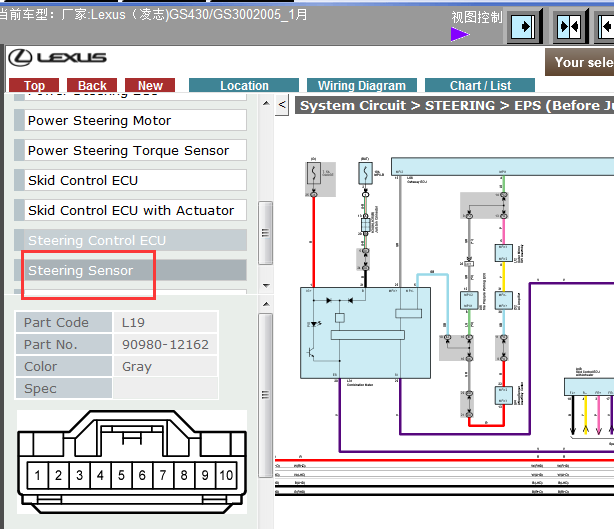Click the inward-arrows view control button
614x529 pixels.
click(x=570, y=27)
